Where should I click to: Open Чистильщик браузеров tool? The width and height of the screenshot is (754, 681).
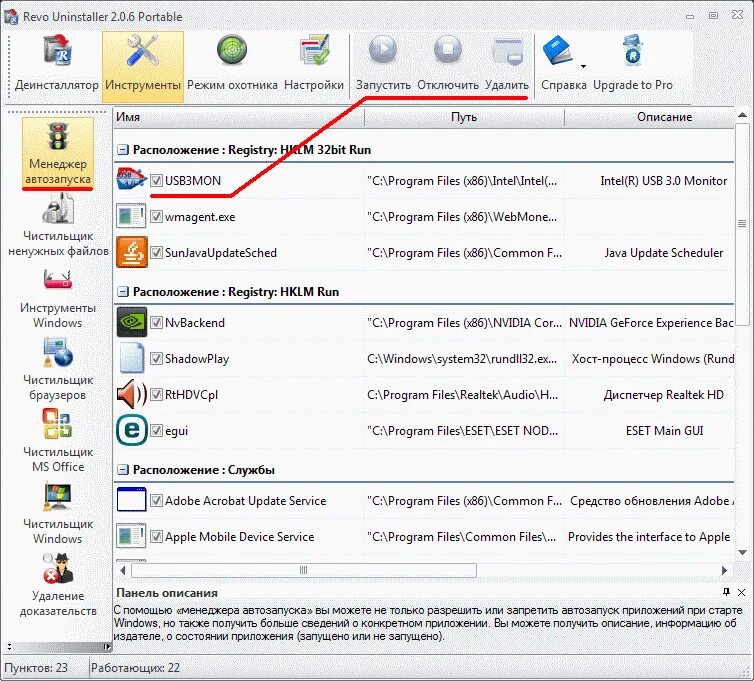(58, 369)
